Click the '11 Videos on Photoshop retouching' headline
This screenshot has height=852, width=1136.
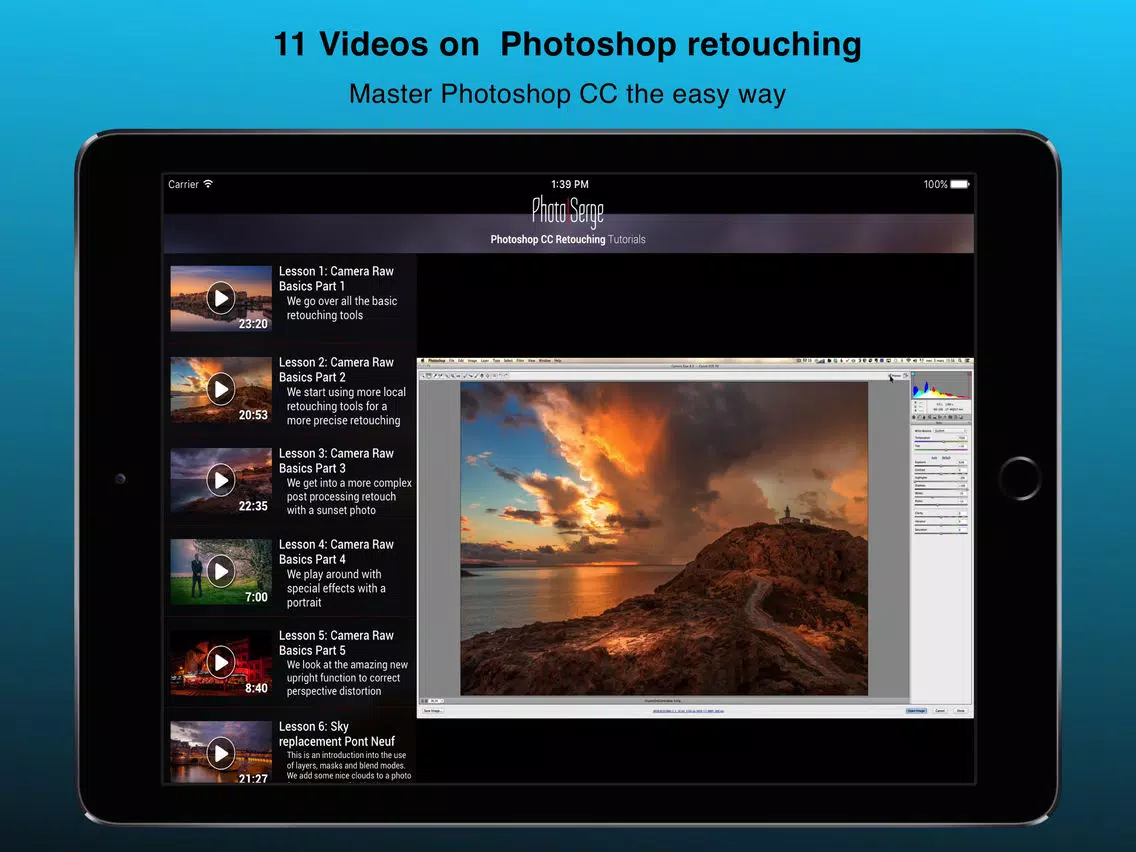click(x=568, y=44)
